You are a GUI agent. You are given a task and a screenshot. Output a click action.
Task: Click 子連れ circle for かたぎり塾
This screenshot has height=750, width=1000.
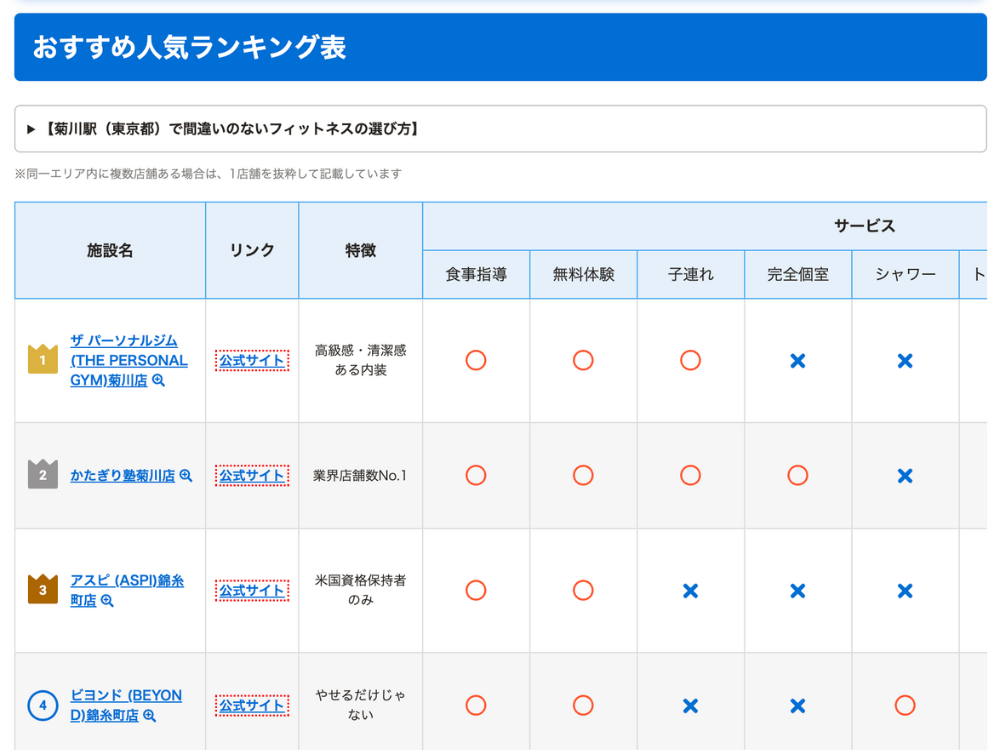point(690,475)
